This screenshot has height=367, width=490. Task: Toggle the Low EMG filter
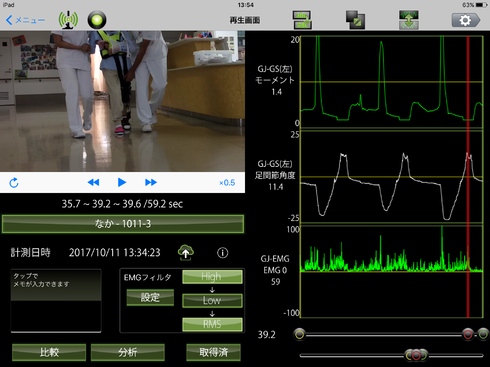pos(212,300)
